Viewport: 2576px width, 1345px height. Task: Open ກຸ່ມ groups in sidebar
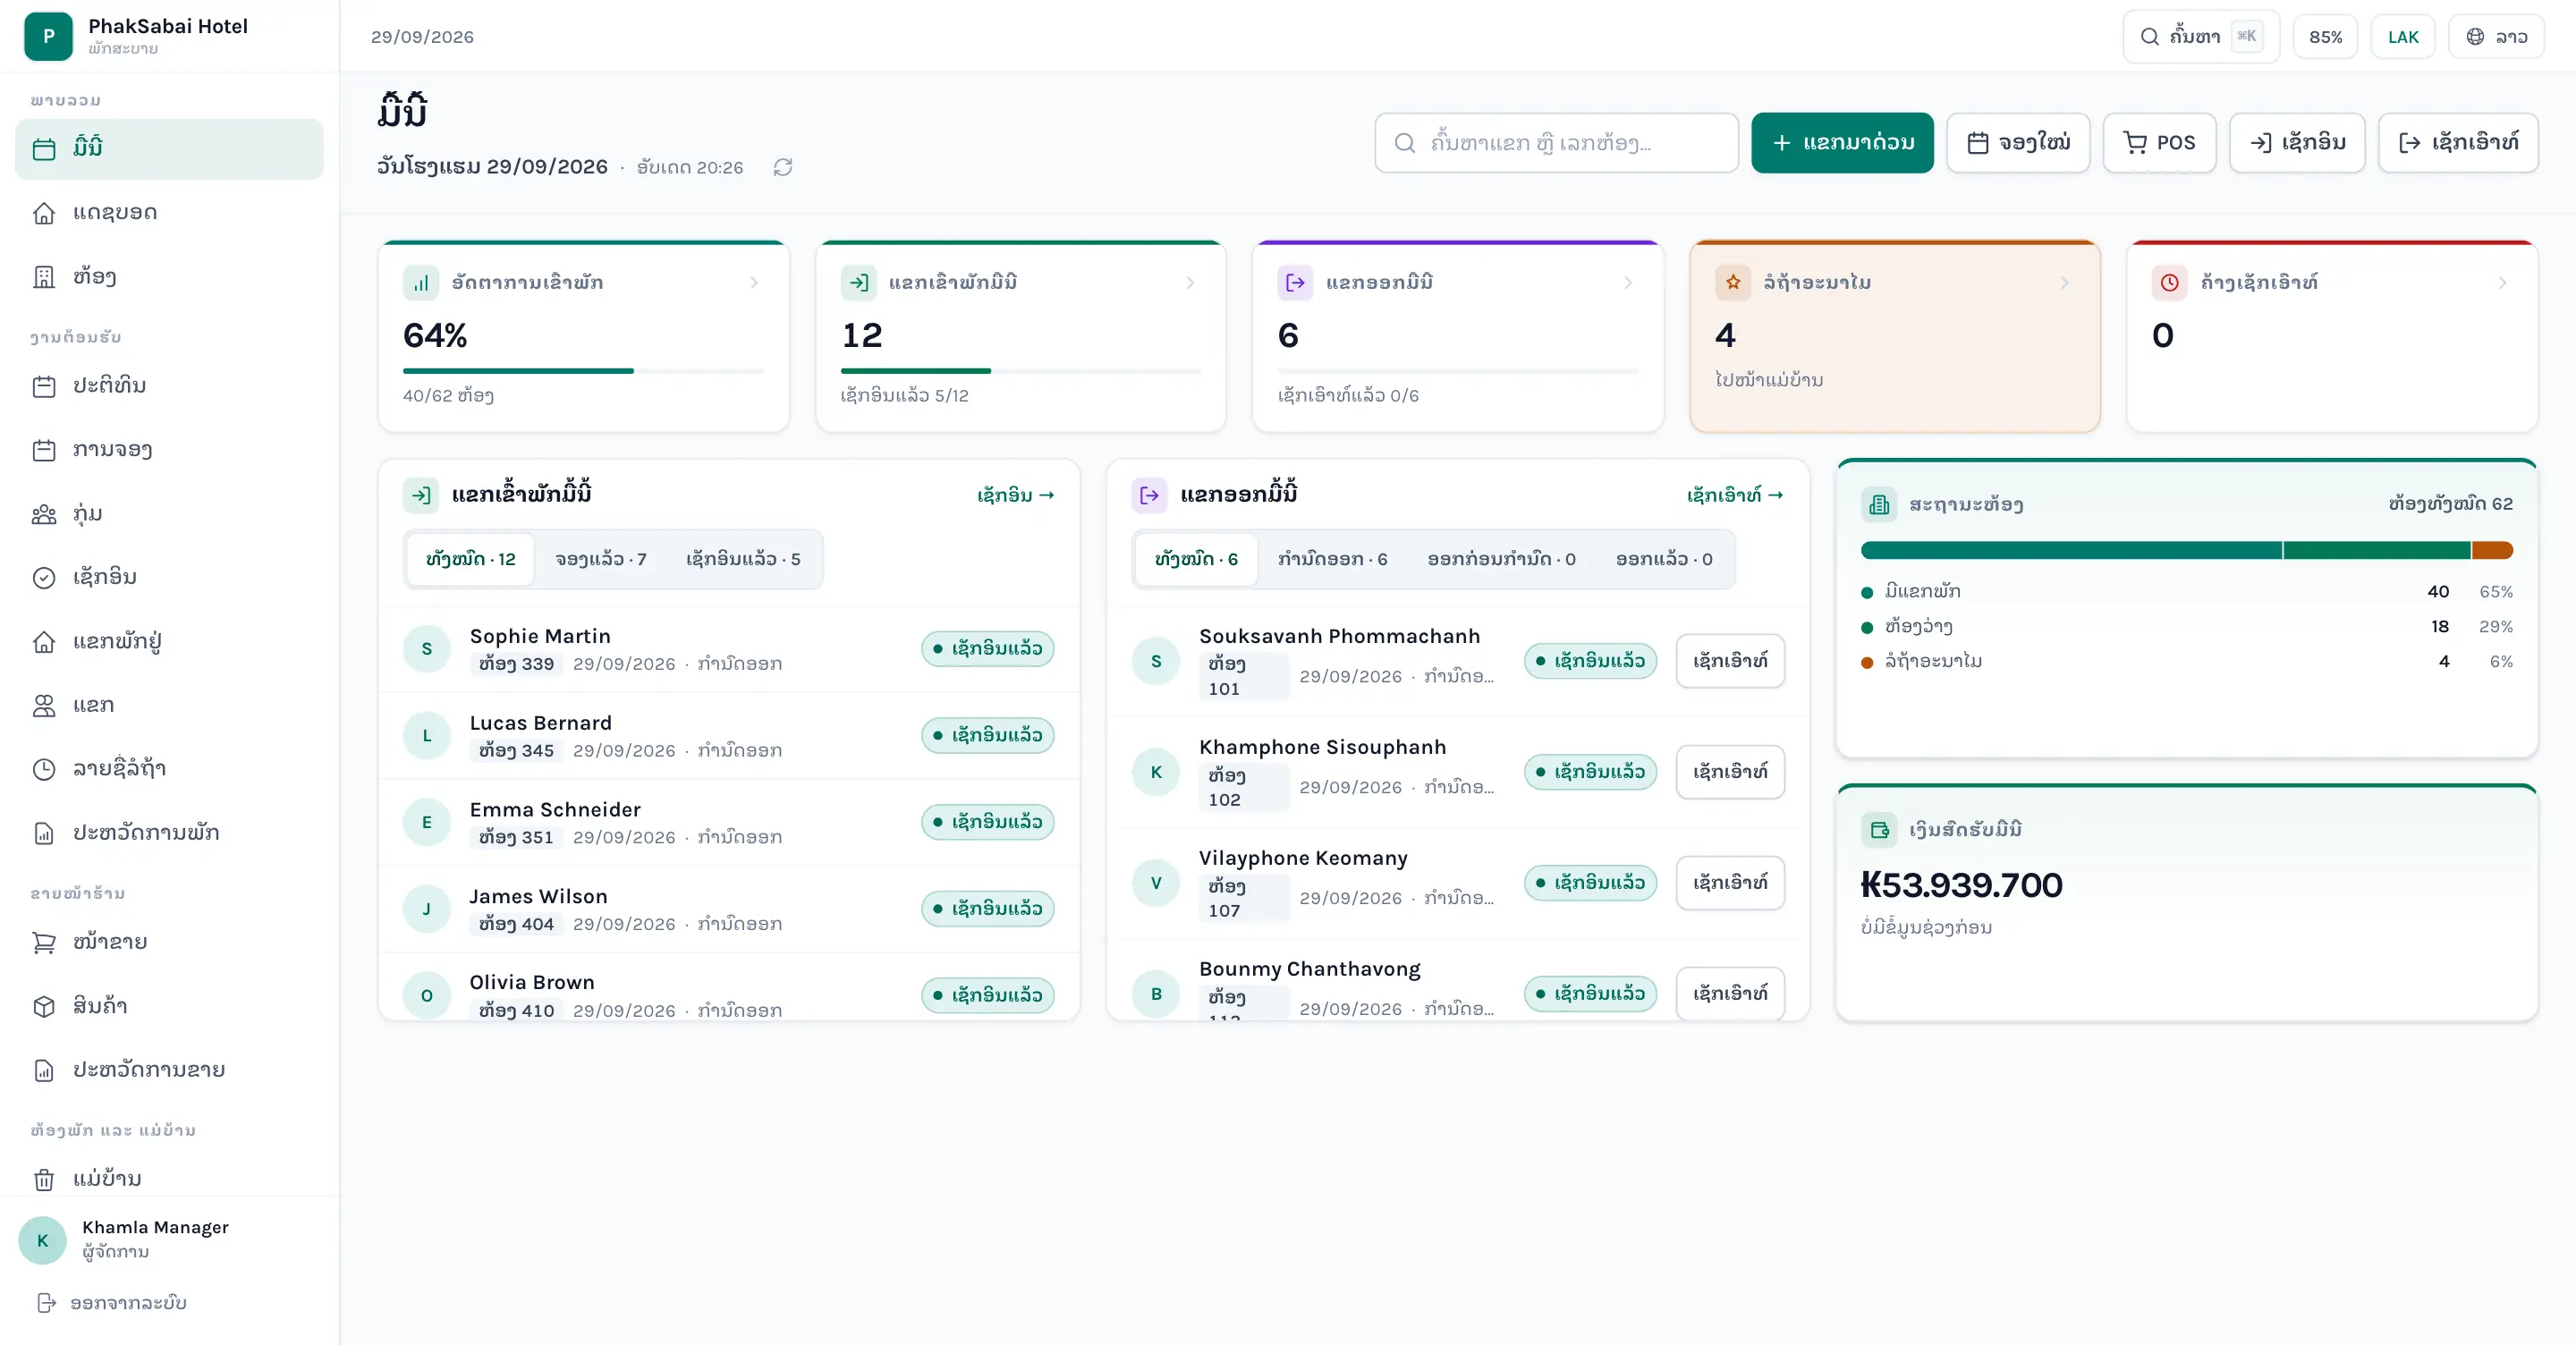pyautogui.click(x=169, y=513)
